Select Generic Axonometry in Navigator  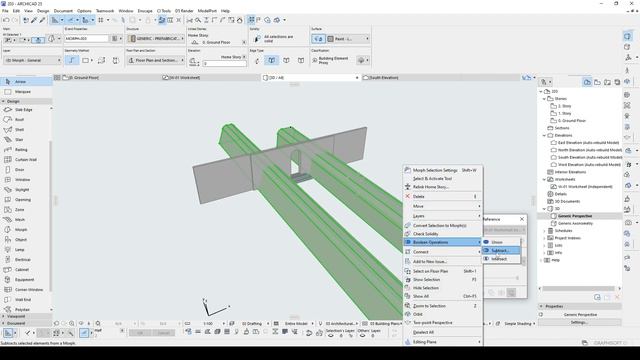(x=575, y=224)
